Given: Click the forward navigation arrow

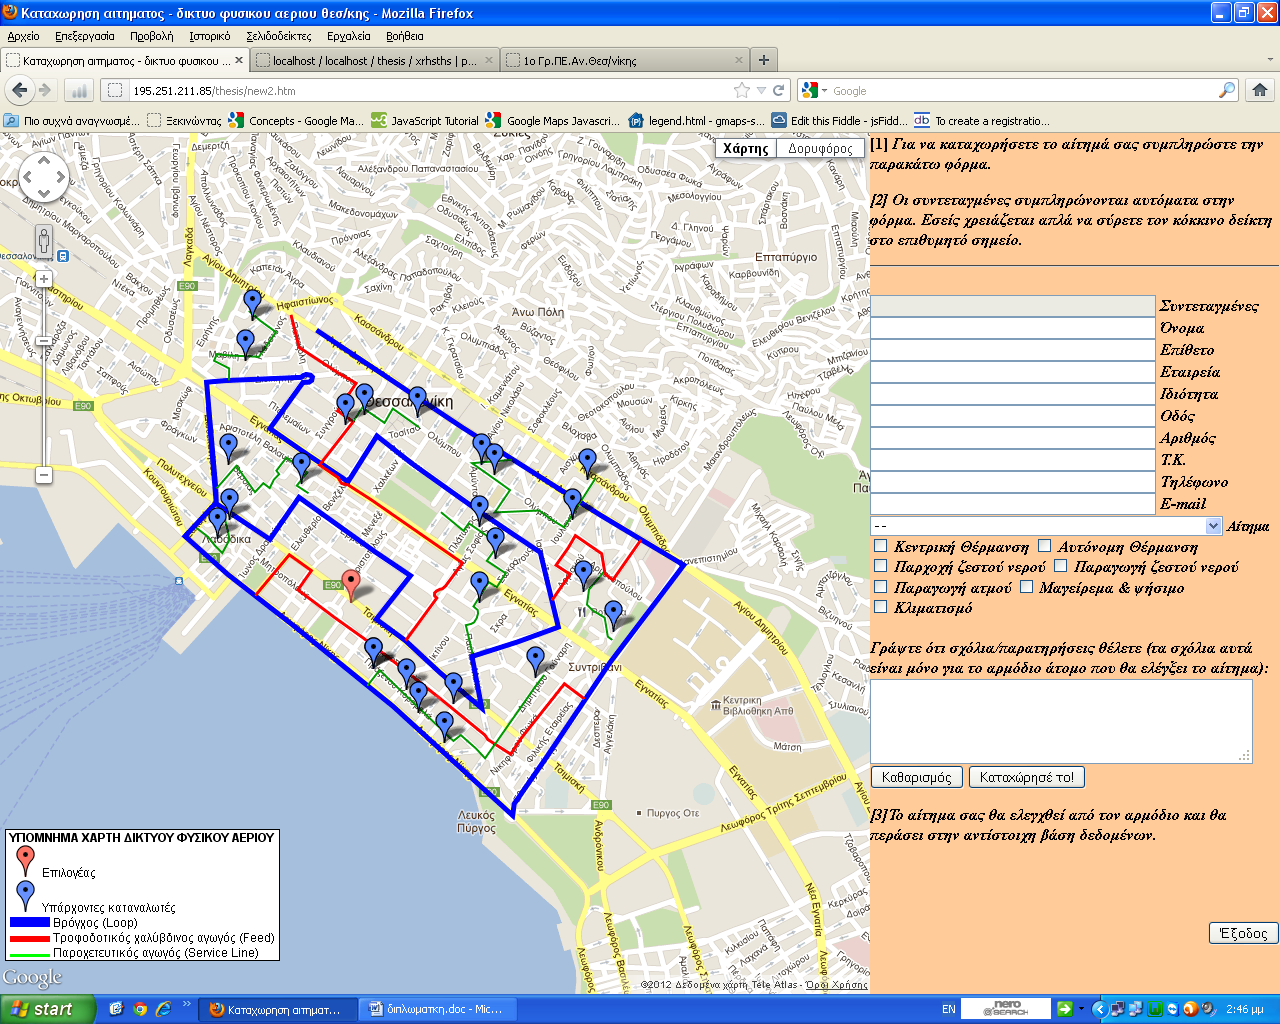Looking at the screenshot, I should (x=45, y=90).
